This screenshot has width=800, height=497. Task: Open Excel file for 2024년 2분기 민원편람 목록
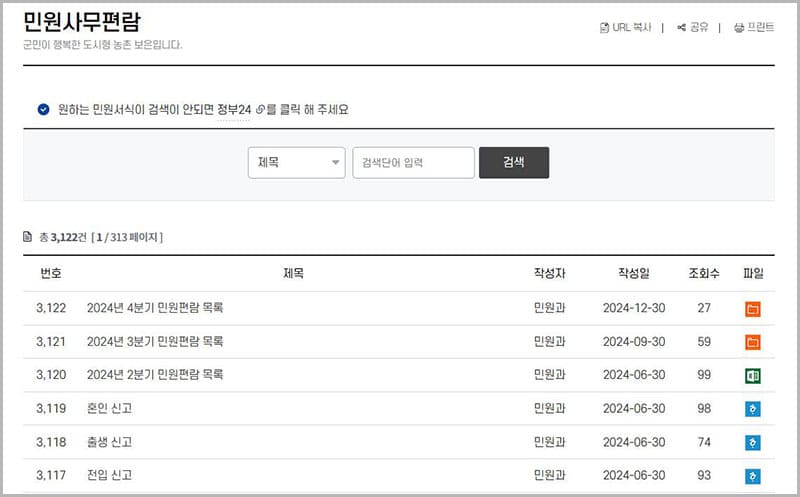point(753,375)
